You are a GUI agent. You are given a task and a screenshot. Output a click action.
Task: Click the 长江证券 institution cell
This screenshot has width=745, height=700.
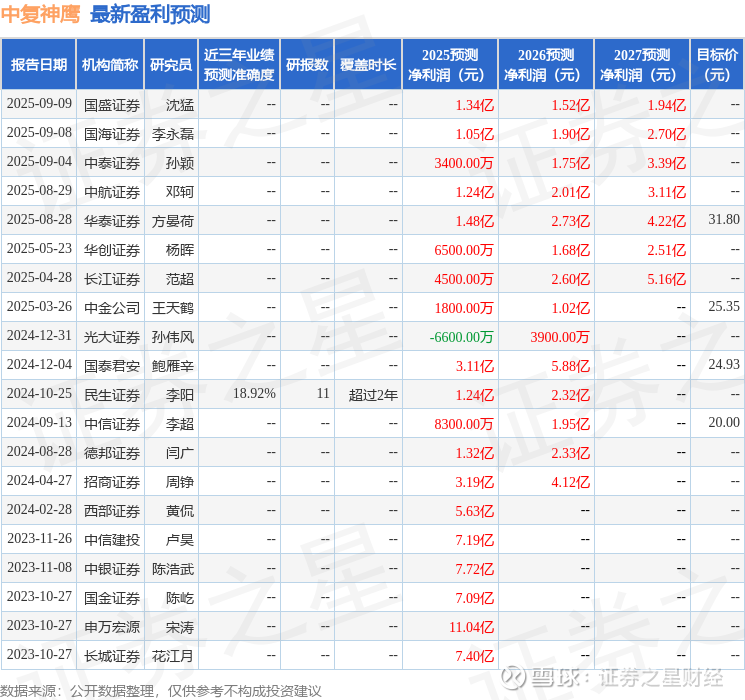point(112,279)
